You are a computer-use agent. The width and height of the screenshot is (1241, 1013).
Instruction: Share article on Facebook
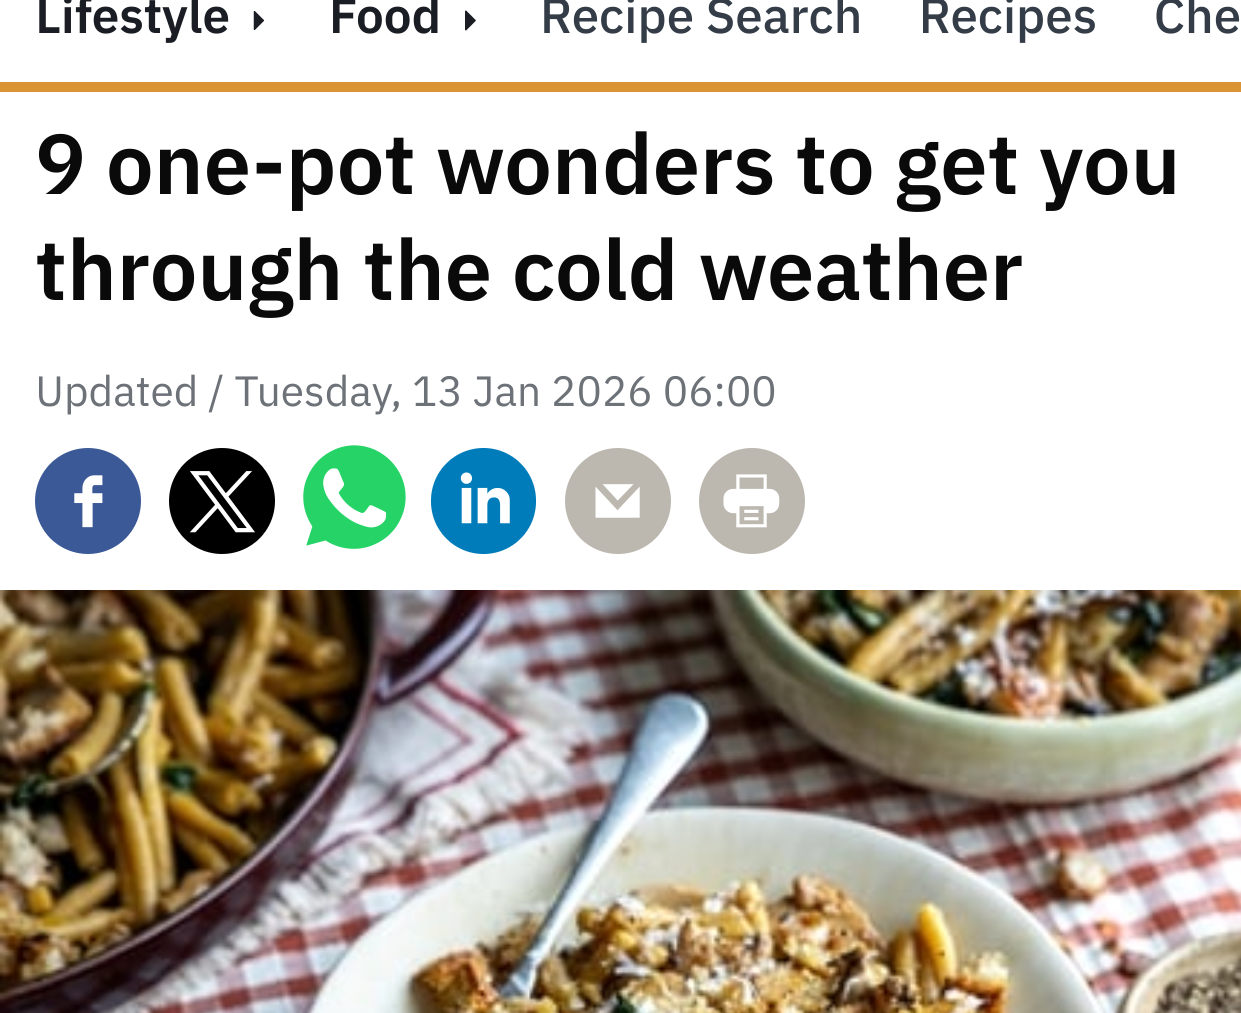(88, 501)
